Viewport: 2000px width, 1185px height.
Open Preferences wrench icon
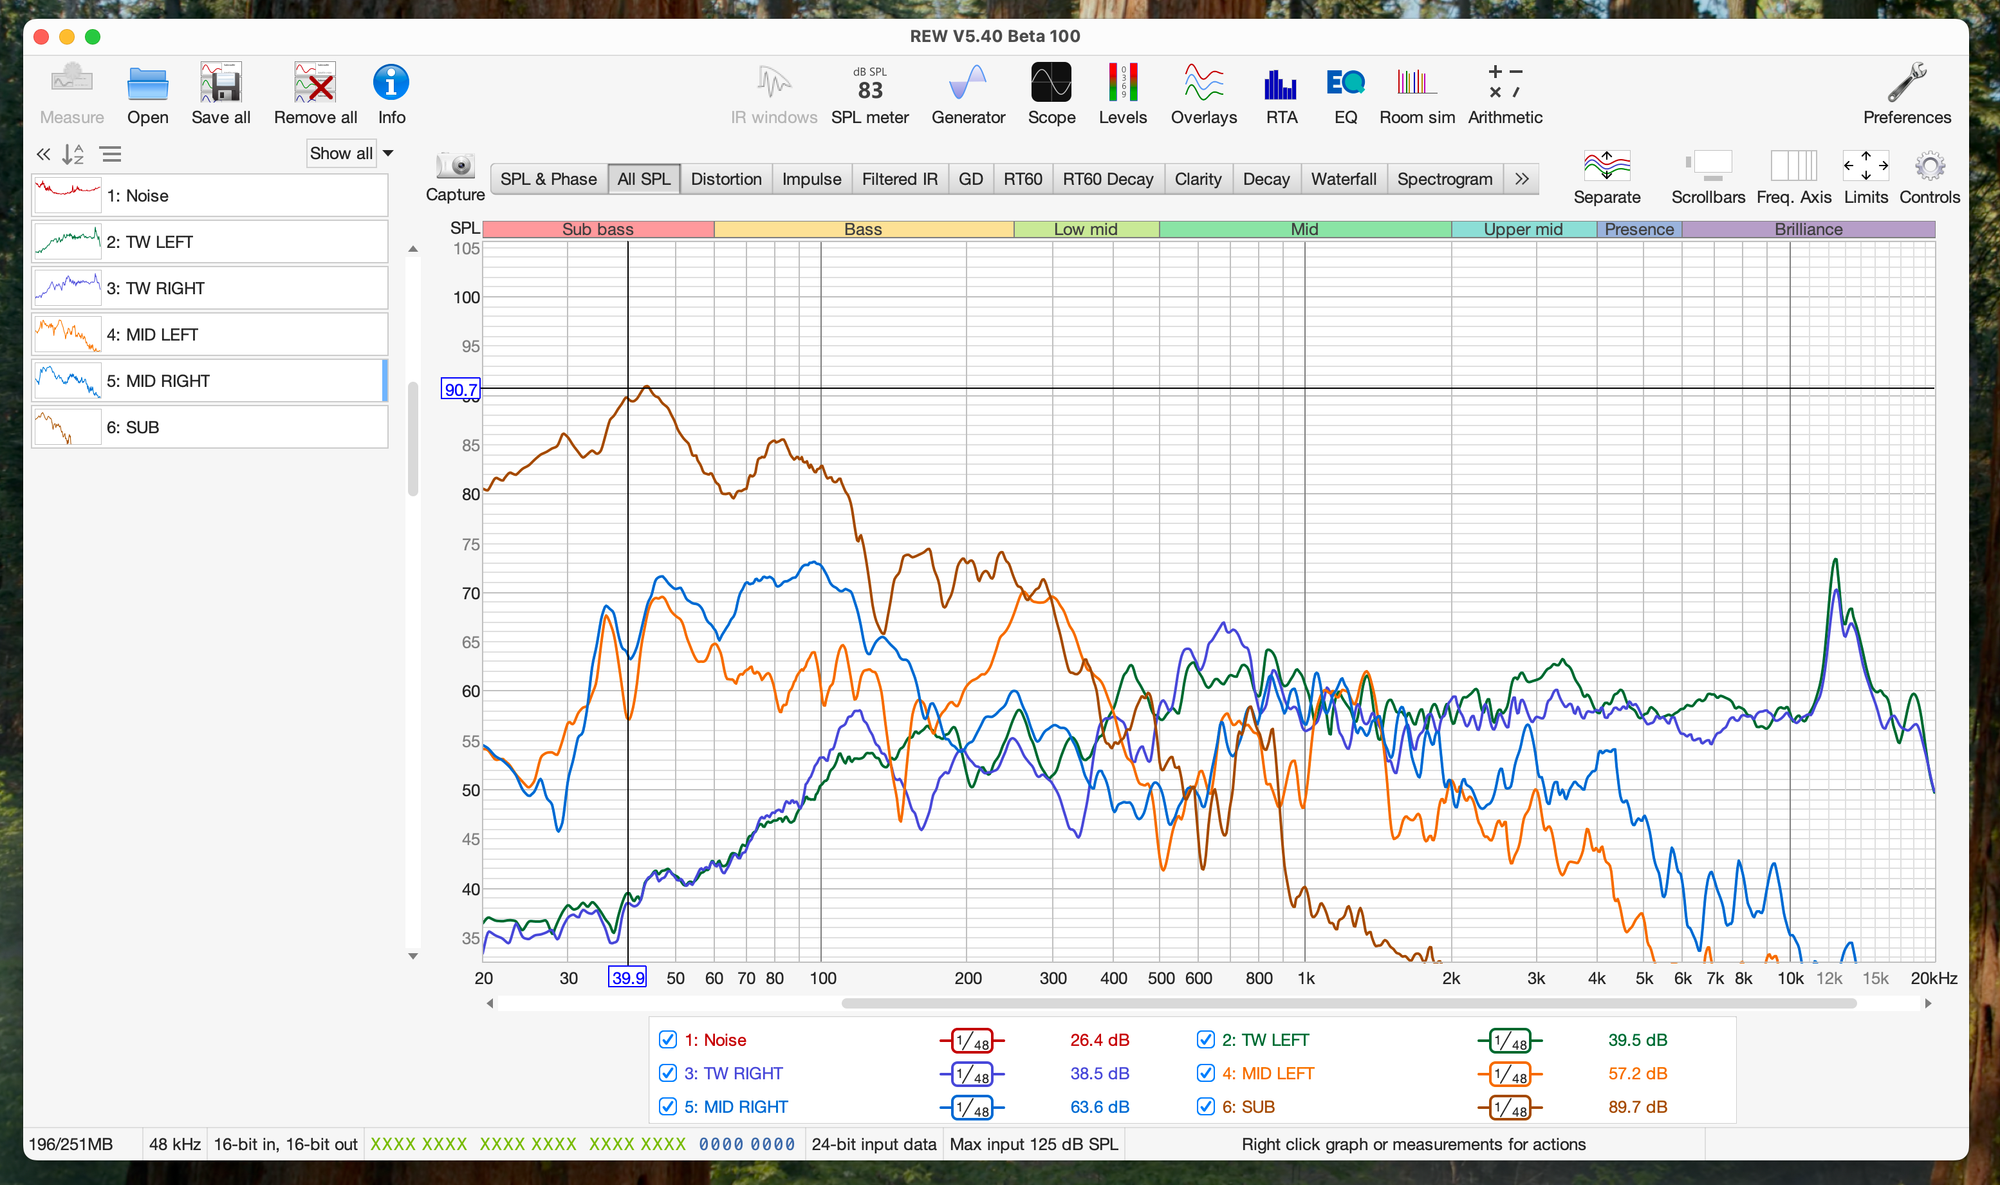pos(1906,84)
